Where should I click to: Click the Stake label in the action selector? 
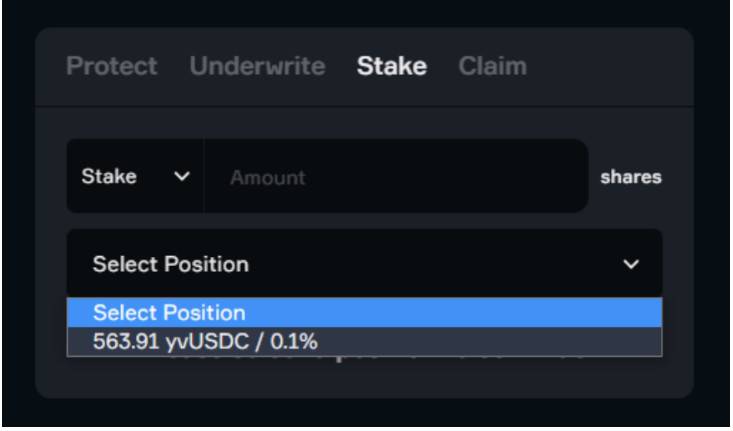click(109, 176)
